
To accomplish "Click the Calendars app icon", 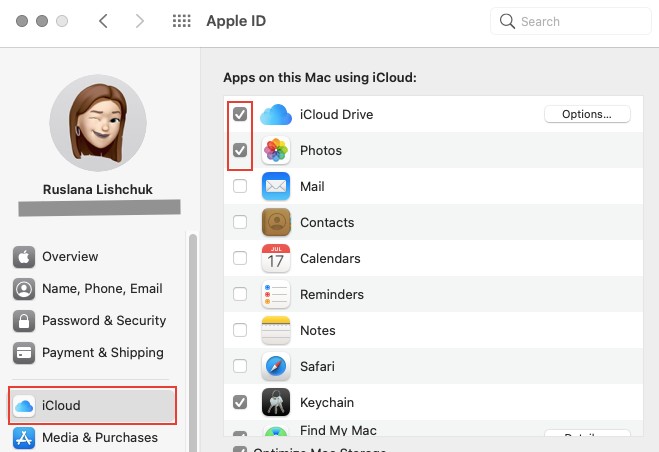I will pyautogui.click(x=276, y=258).
